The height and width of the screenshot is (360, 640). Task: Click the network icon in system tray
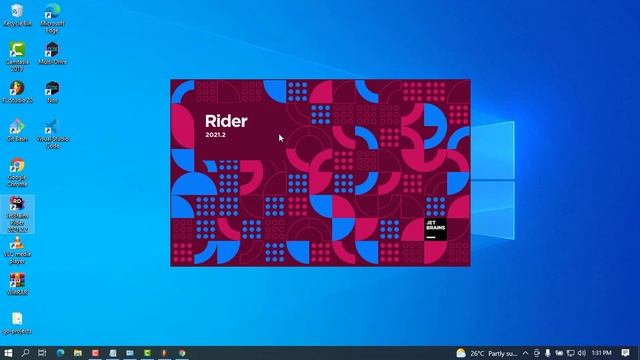(x=571, y=353)
